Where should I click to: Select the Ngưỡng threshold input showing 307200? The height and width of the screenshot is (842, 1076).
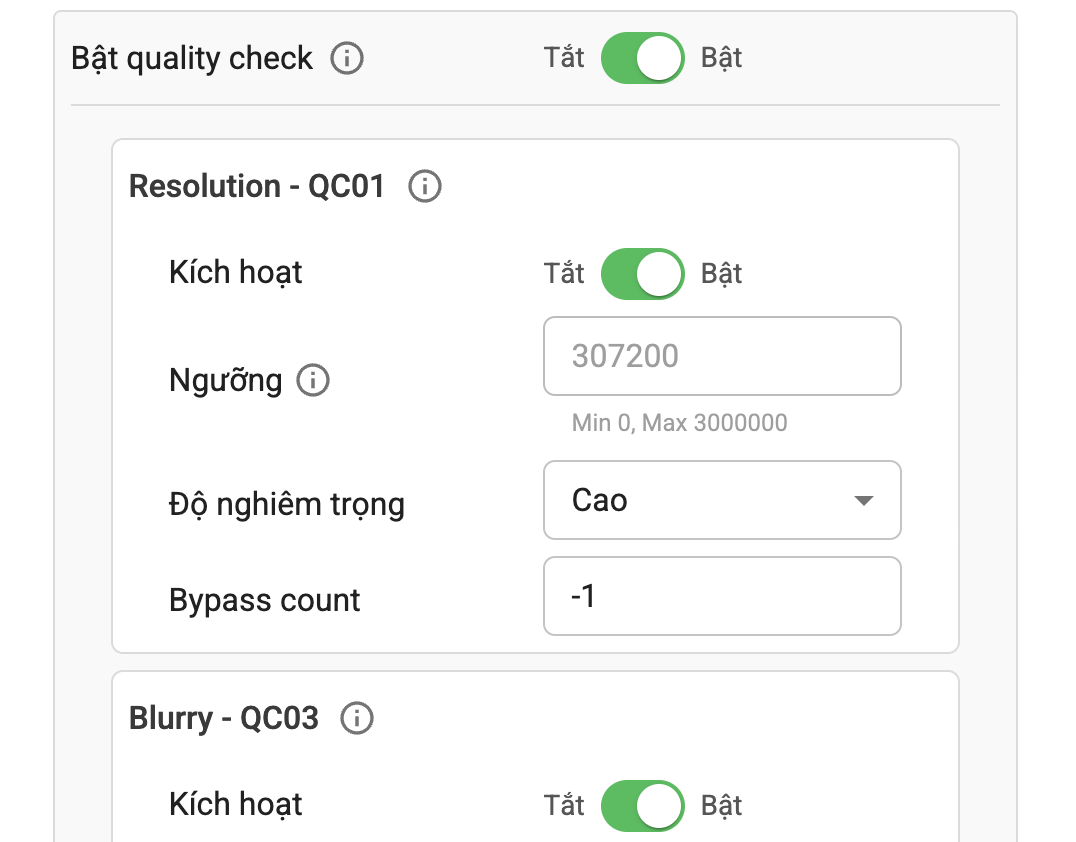click(722, 356)
